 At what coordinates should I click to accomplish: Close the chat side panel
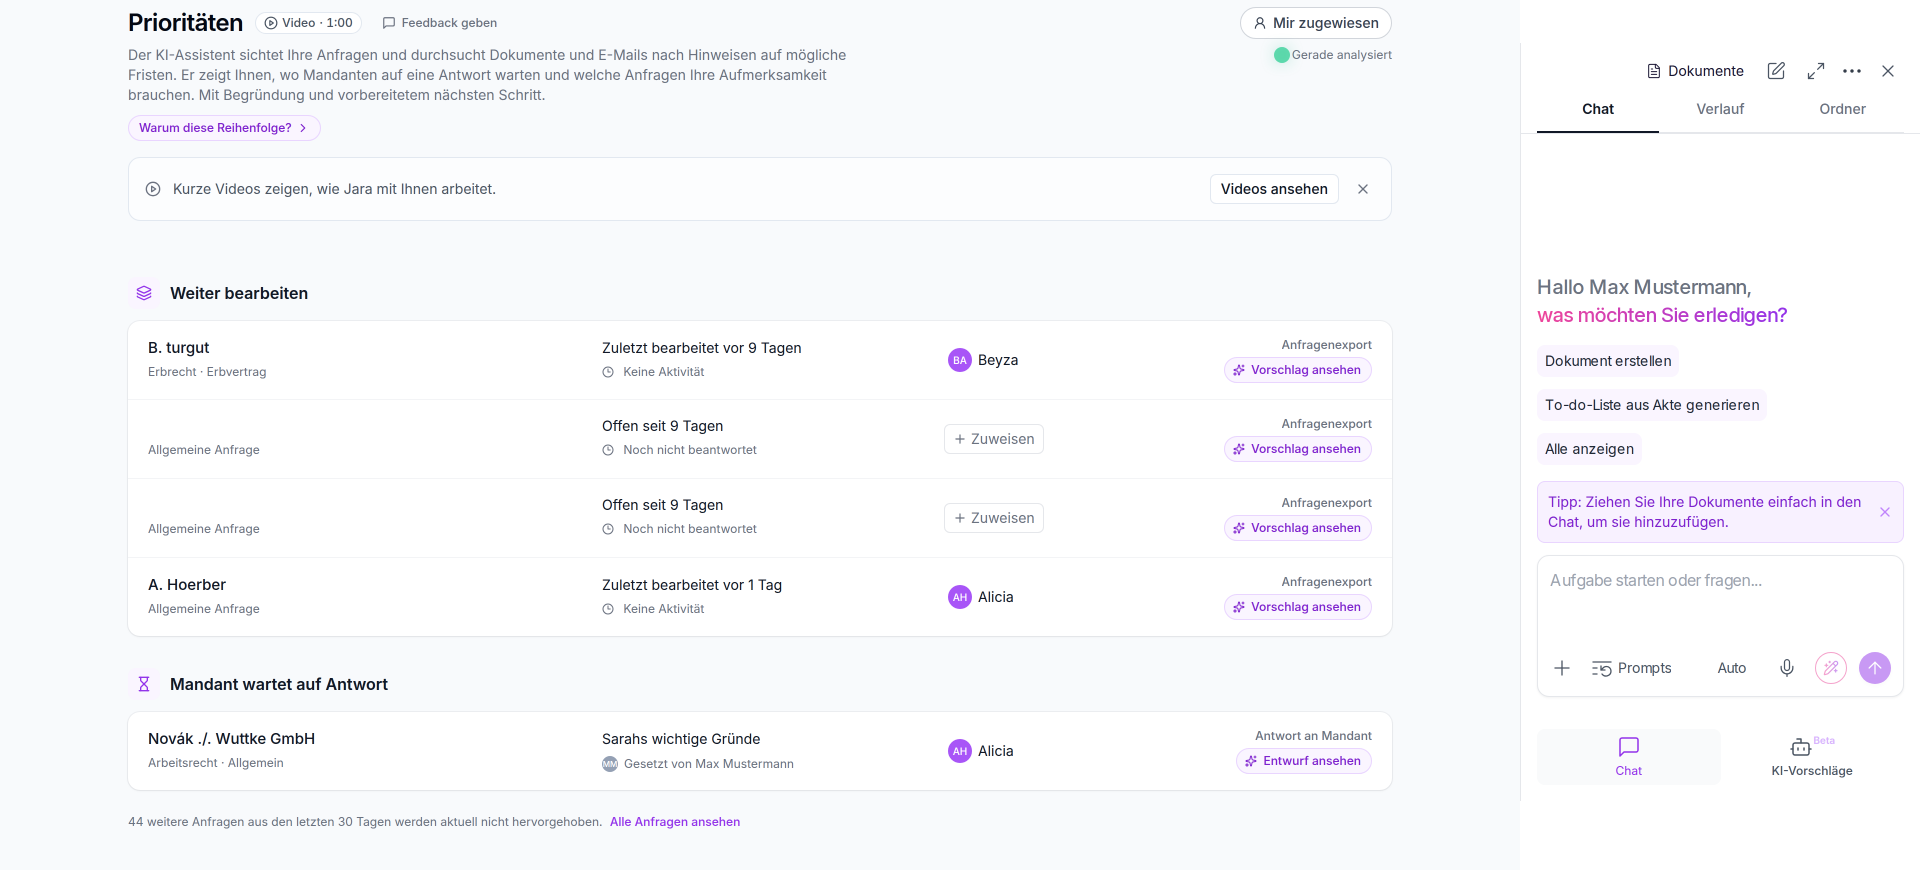[1888, 71]
